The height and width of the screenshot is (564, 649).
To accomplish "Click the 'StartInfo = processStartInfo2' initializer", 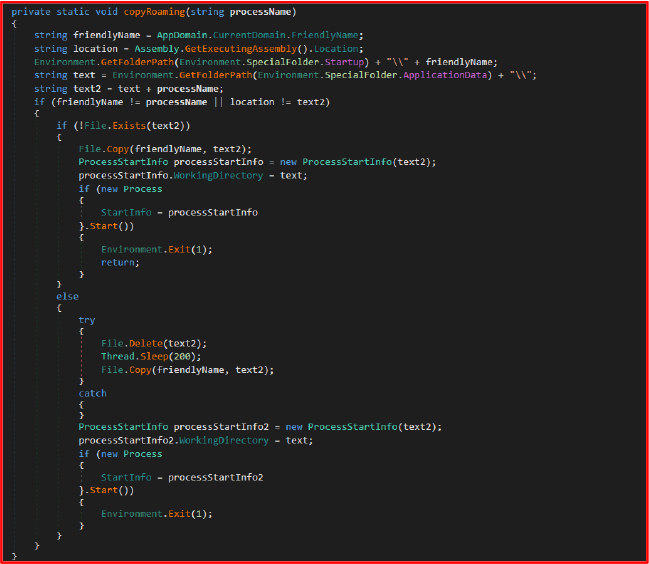I will pyautogui.click(x=182, y=477).
